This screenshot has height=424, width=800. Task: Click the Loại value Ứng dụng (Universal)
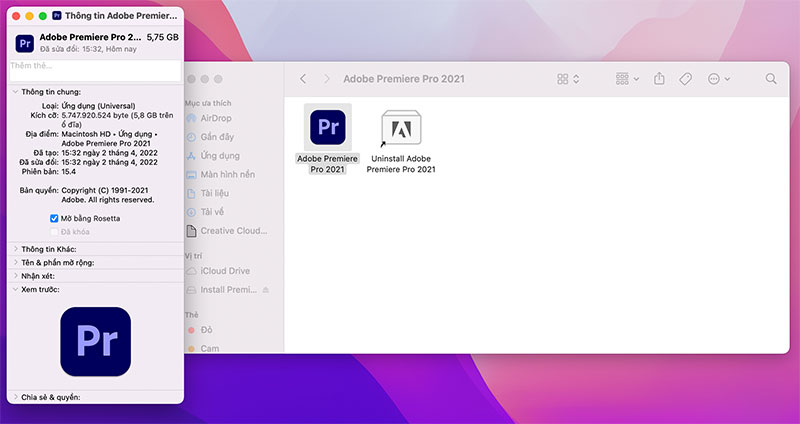click(98, 106)
